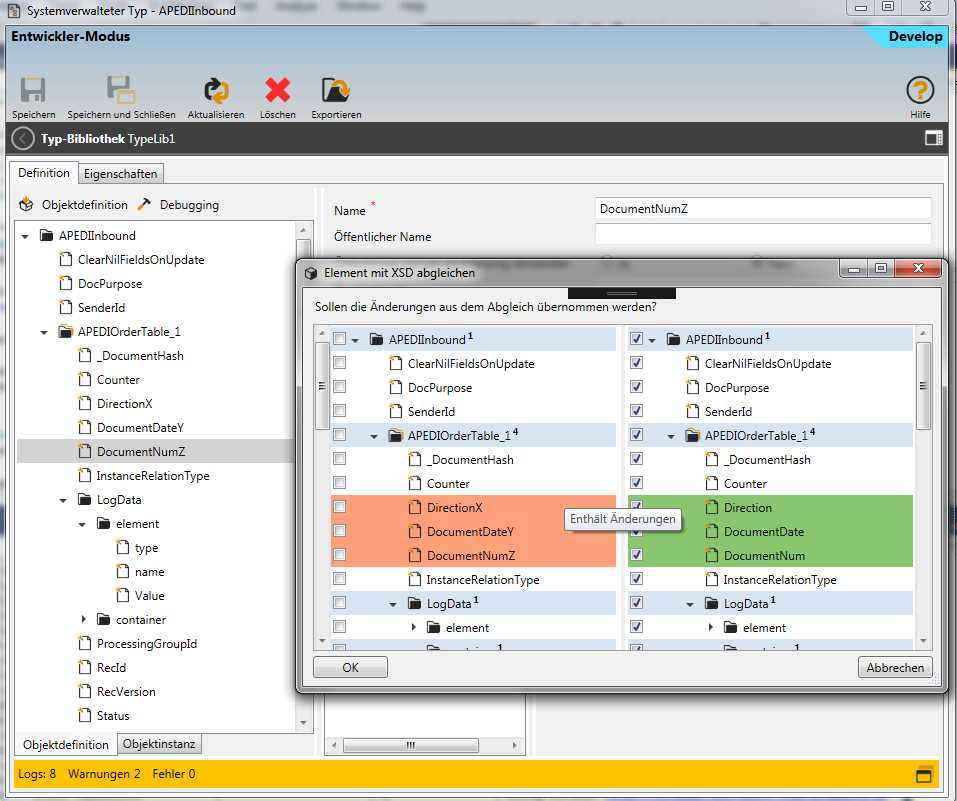Screen dimensions: 957x801
Task: Check the DocumentDateY checkbox in dialog
Action: [x=340, y=531]
